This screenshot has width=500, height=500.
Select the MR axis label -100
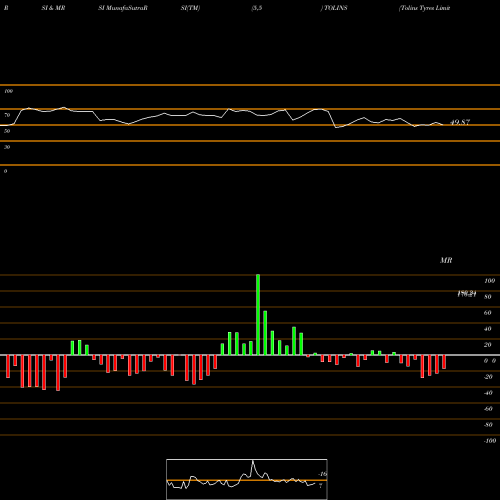coord(490,441)
